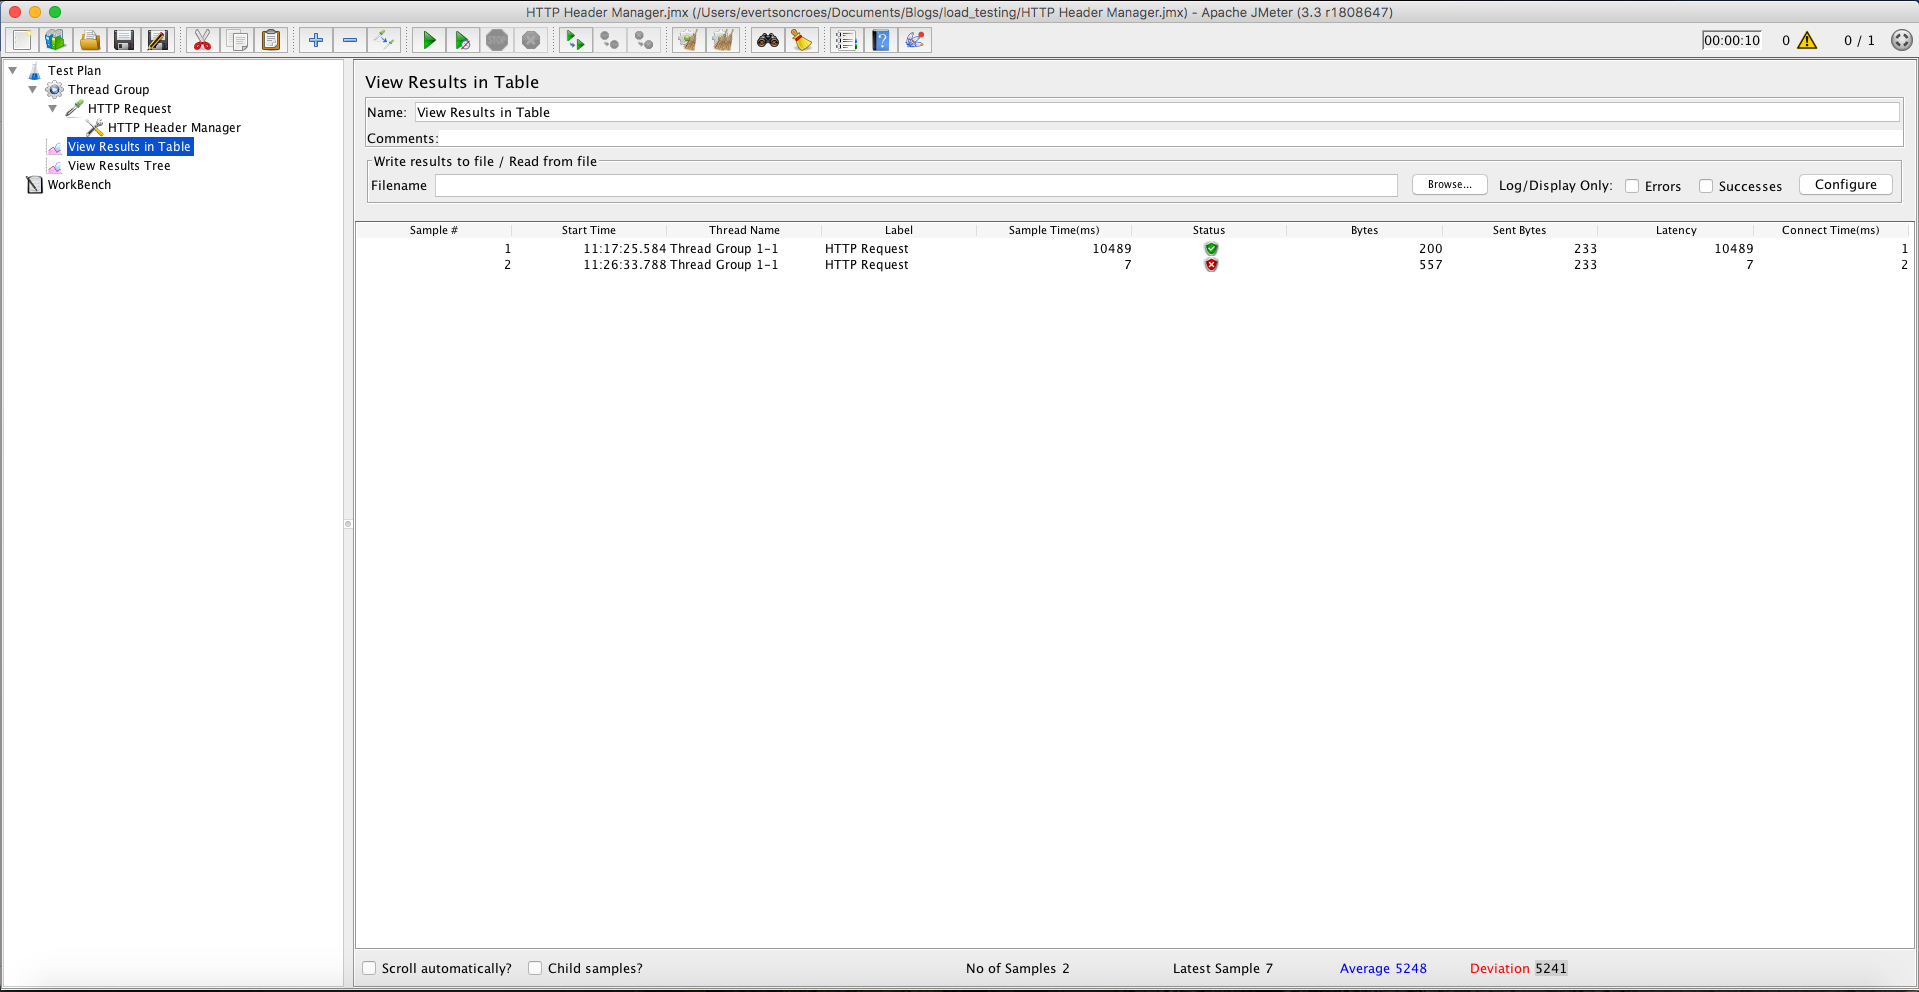The height and width of the screenshot is (992, 1919).
Task: Reset search with yellow broom icon
Action: point(802,40)
